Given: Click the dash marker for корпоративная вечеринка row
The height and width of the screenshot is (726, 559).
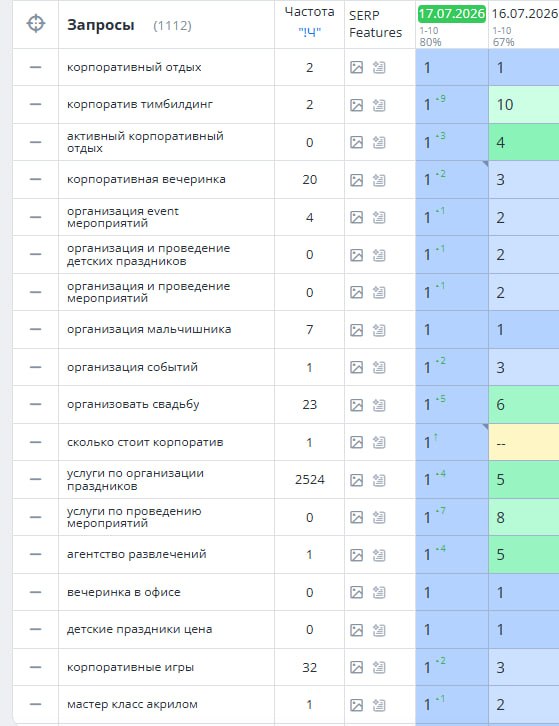Looking at the screenshot, I should [36, 179].
